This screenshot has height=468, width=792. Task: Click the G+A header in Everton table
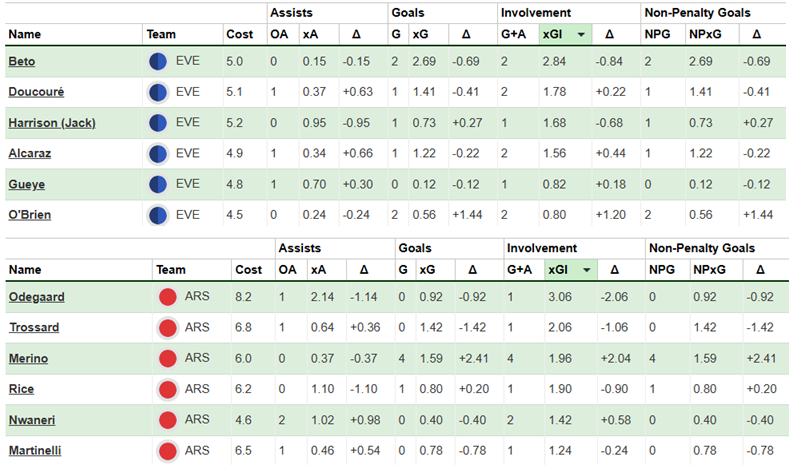513,33
